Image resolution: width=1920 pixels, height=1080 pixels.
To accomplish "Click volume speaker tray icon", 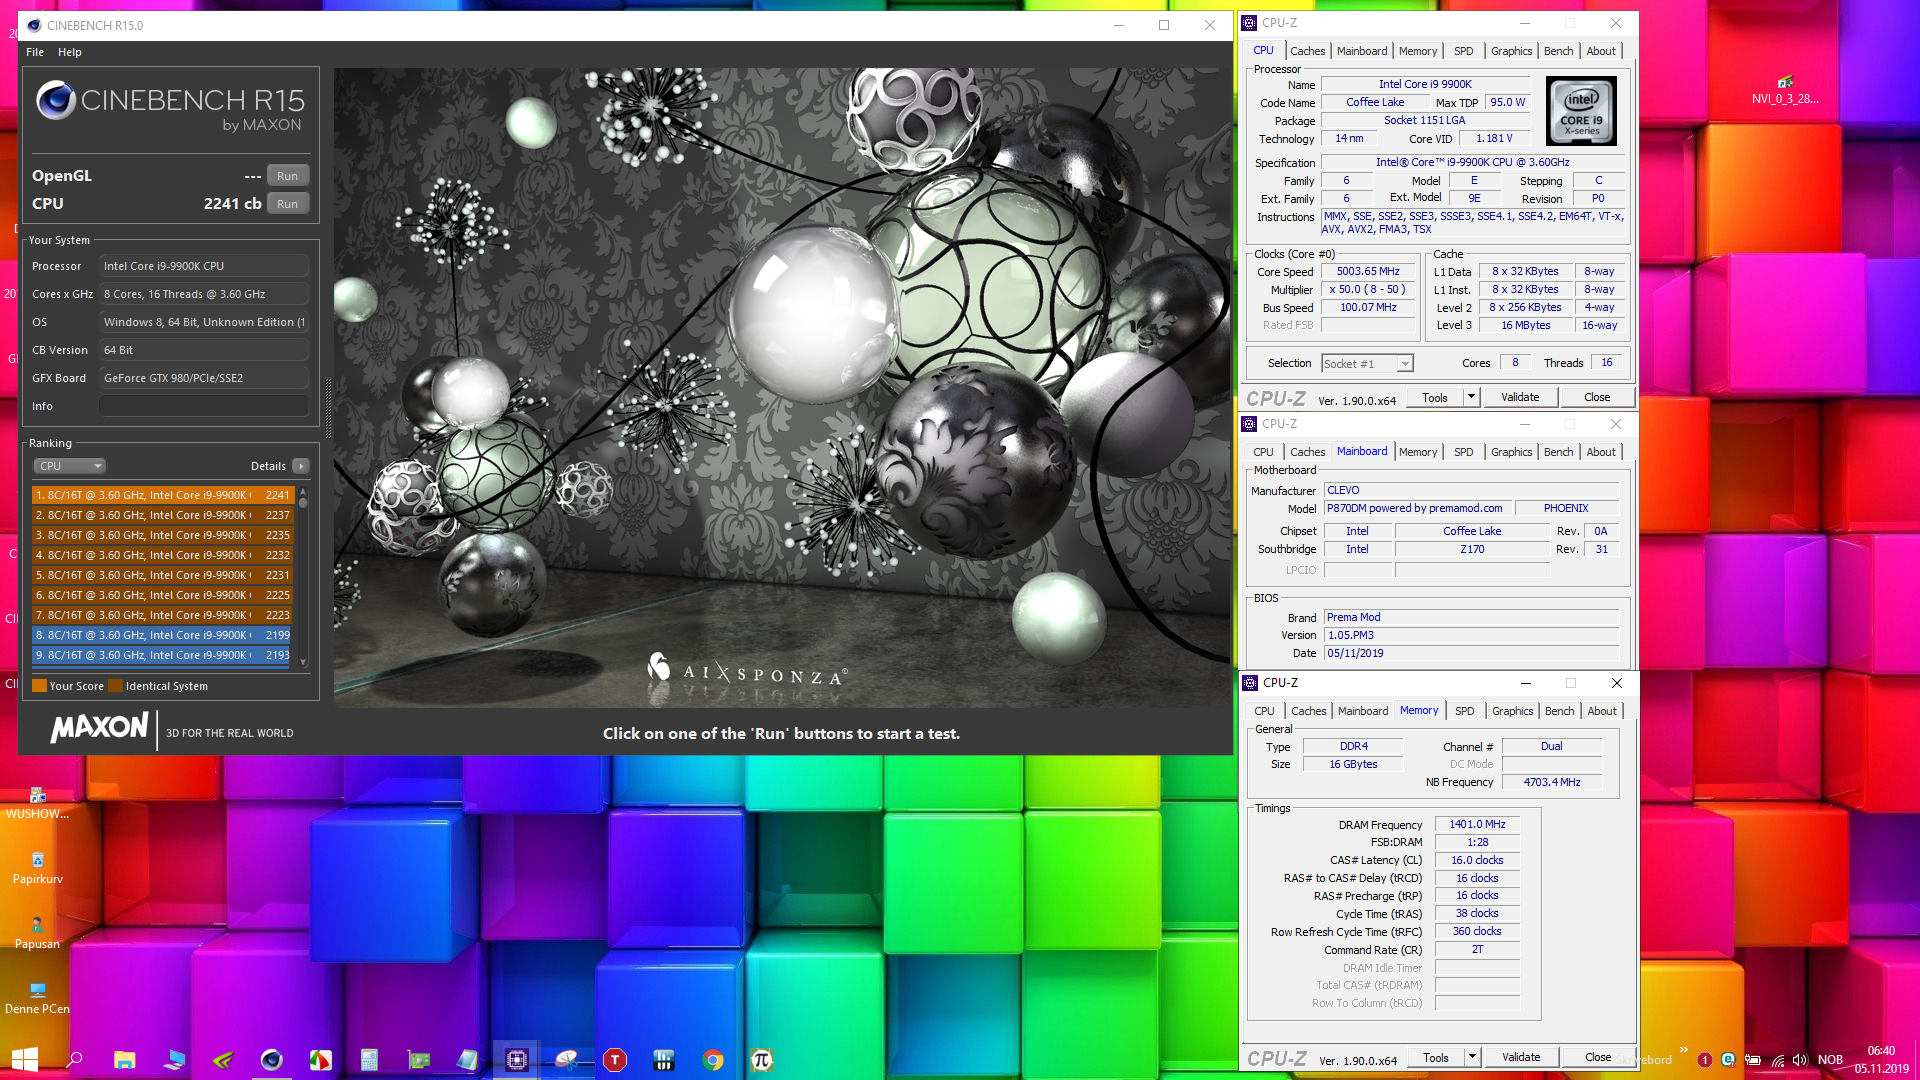I will [x=1800, y=1060].
